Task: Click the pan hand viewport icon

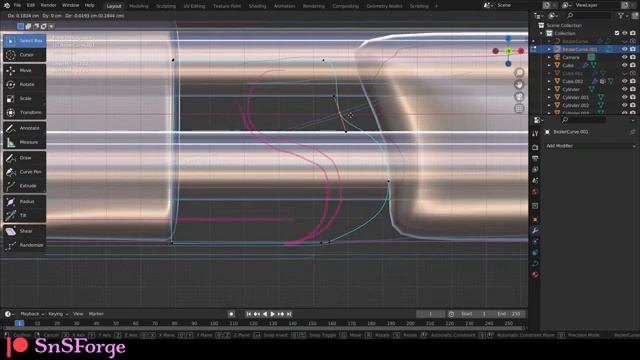Action: 519,84
